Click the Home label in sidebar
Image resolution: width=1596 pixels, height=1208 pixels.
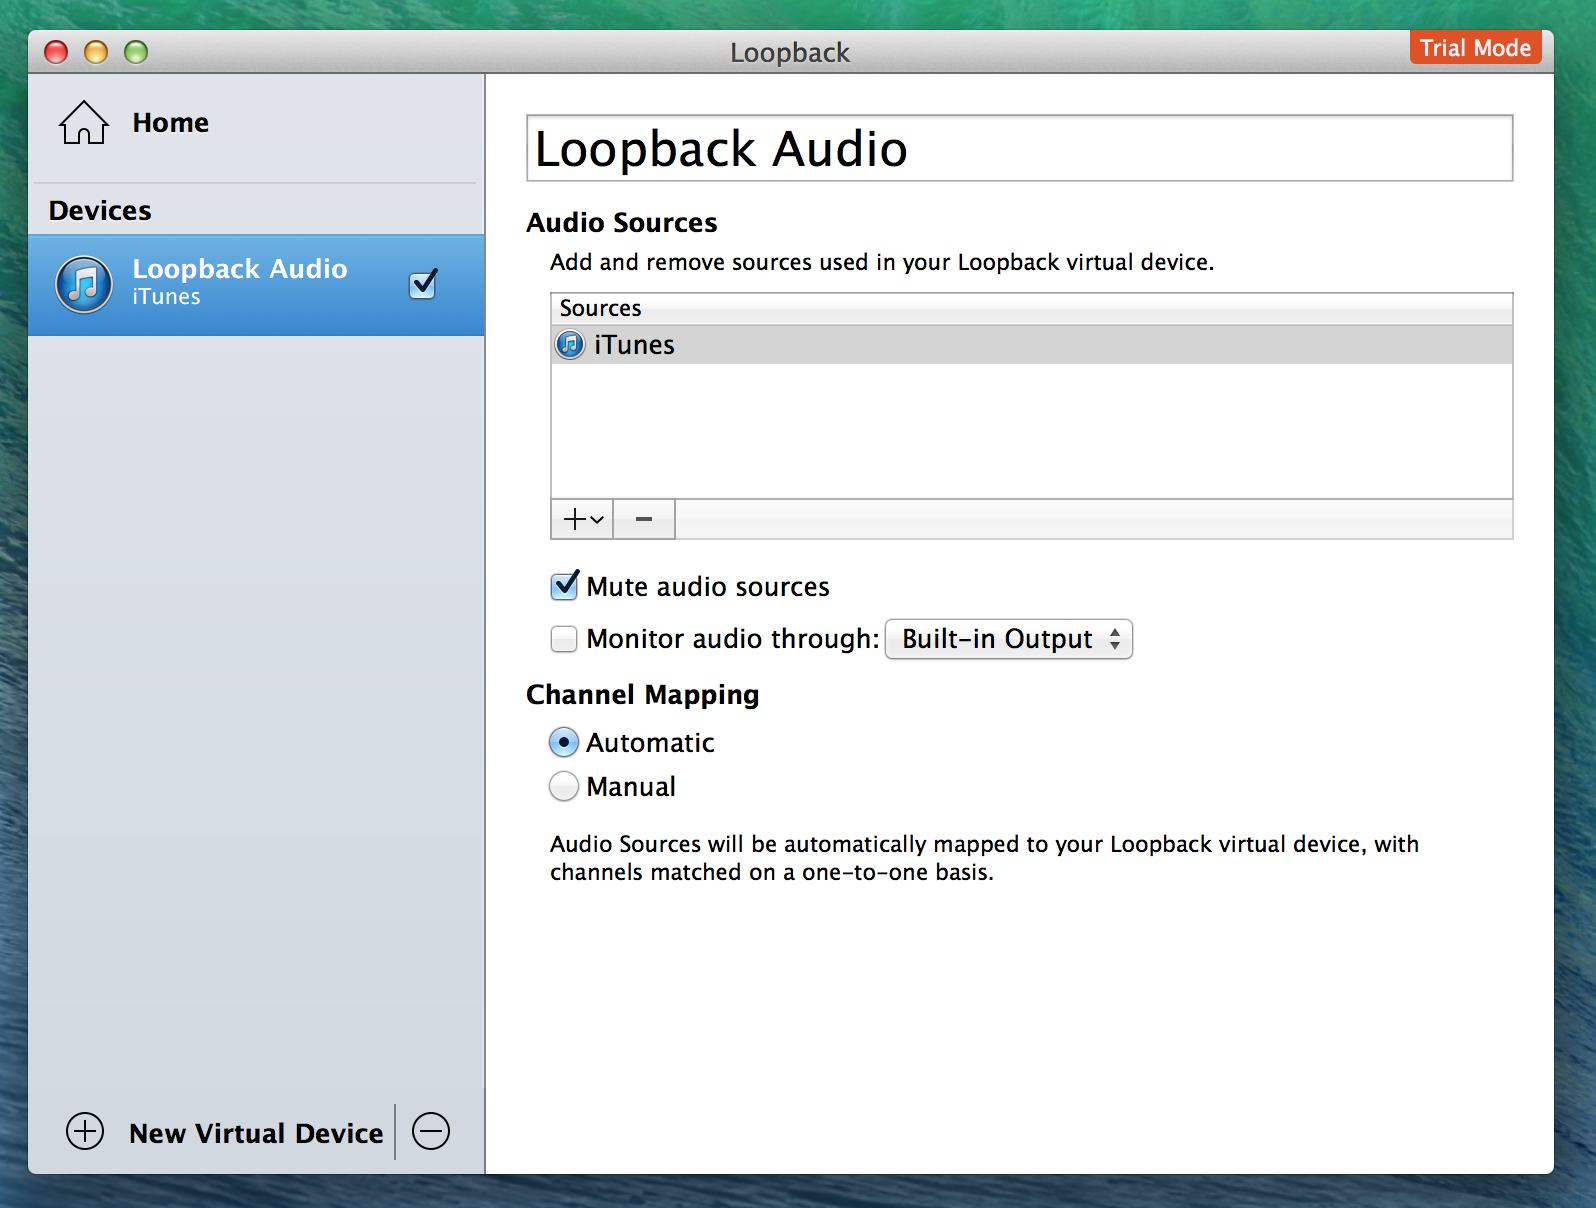point(171,123)
